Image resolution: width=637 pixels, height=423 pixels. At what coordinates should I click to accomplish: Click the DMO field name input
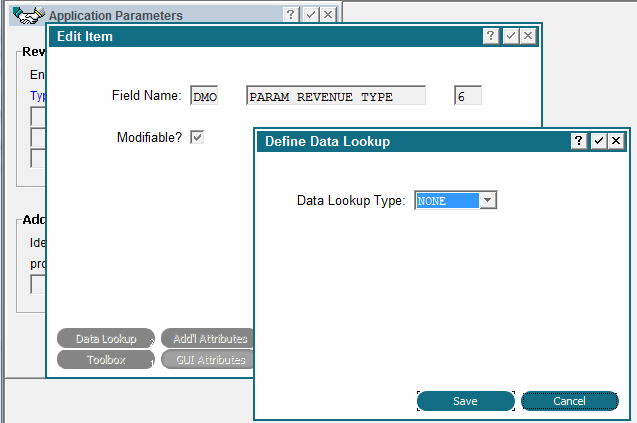pos(204,96)
